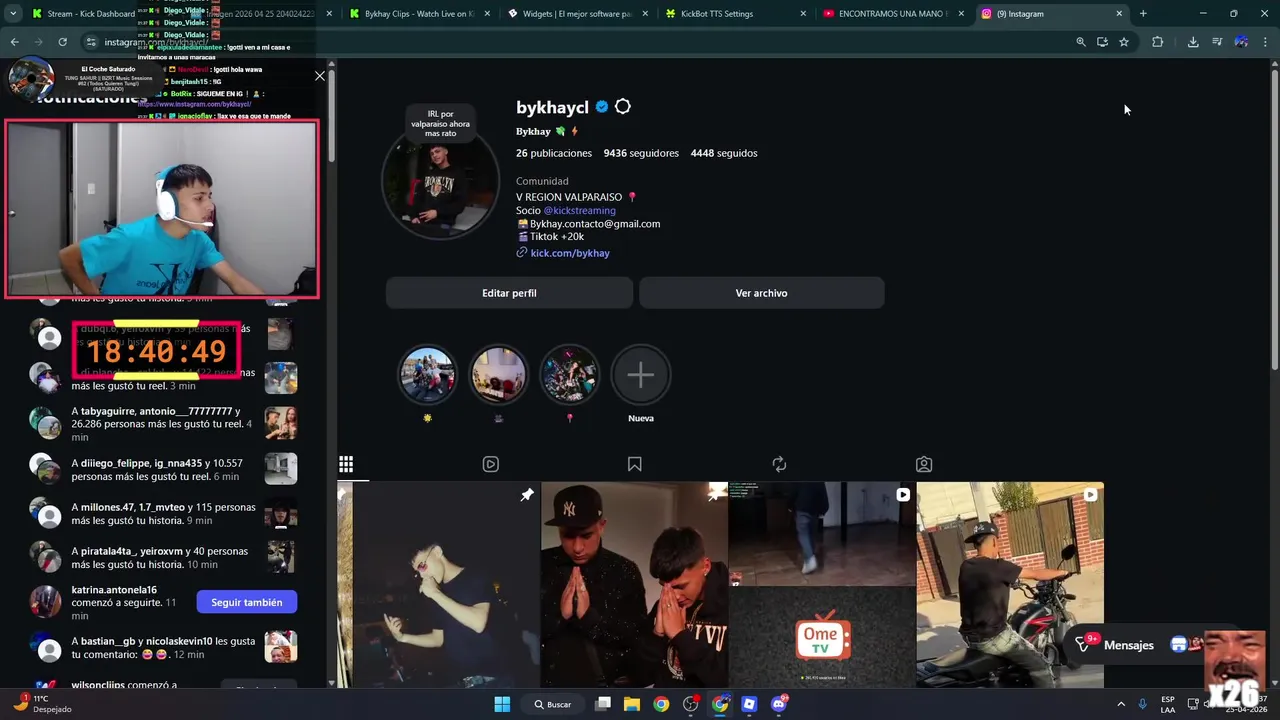Open the Ome TV reel post

(x=822, y=585)
